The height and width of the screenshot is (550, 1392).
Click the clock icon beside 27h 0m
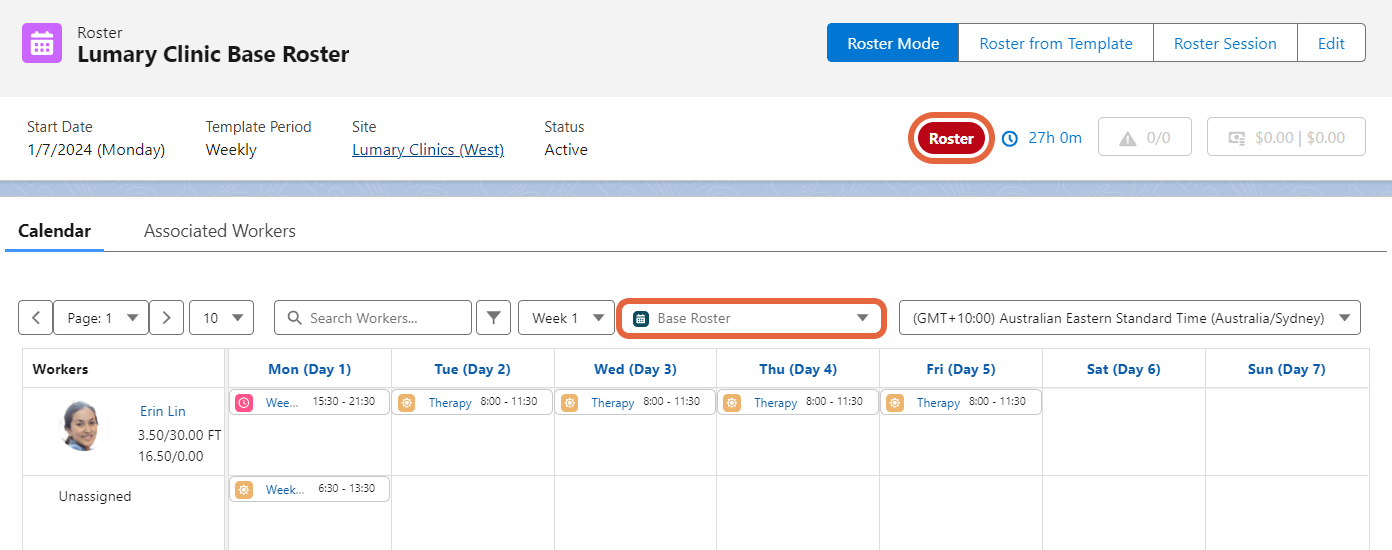point(1010,138)
